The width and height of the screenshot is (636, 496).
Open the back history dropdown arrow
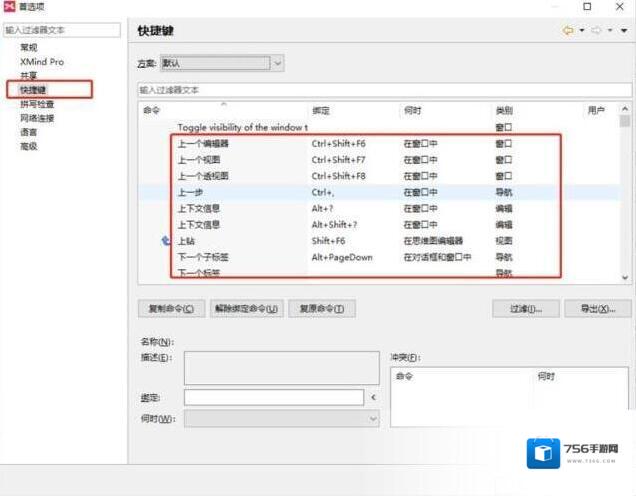pos(582,31)
